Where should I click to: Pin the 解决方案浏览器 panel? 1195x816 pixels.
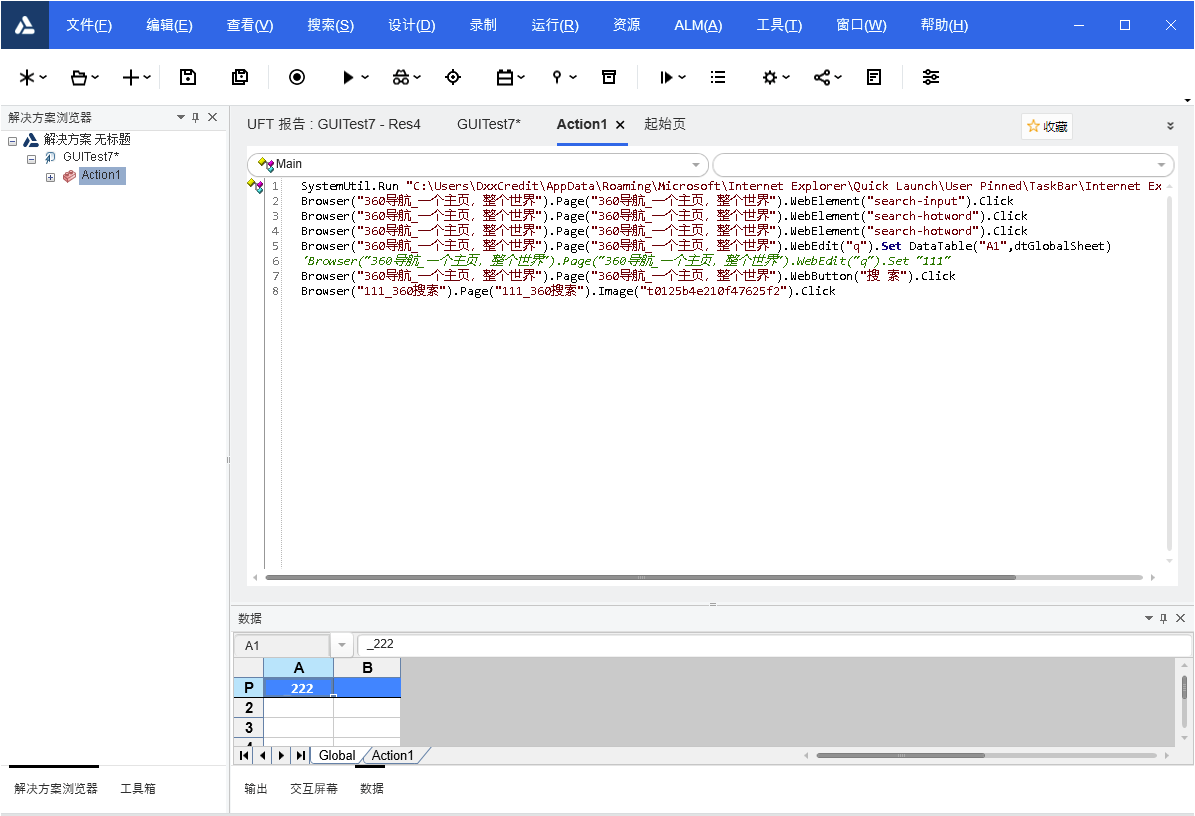pos(196,117)
